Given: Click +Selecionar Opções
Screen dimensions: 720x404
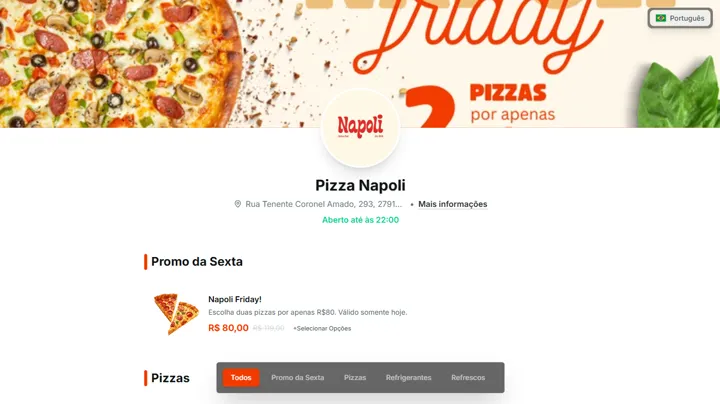Looking at the screenshot, I should pos(322,328).
